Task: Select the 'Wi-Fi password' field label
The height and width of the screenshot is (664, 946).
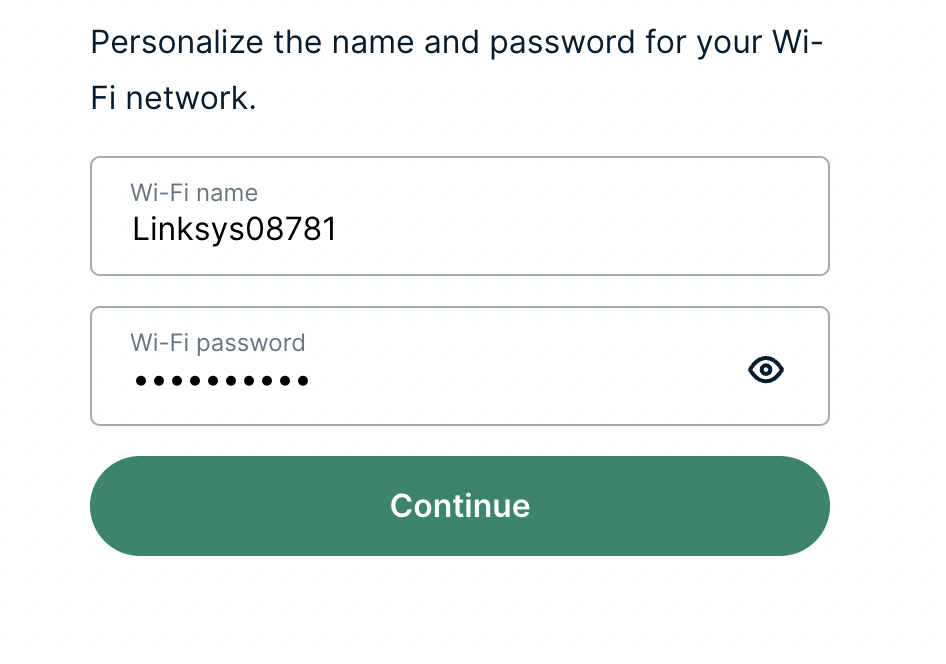Action: 218,343
